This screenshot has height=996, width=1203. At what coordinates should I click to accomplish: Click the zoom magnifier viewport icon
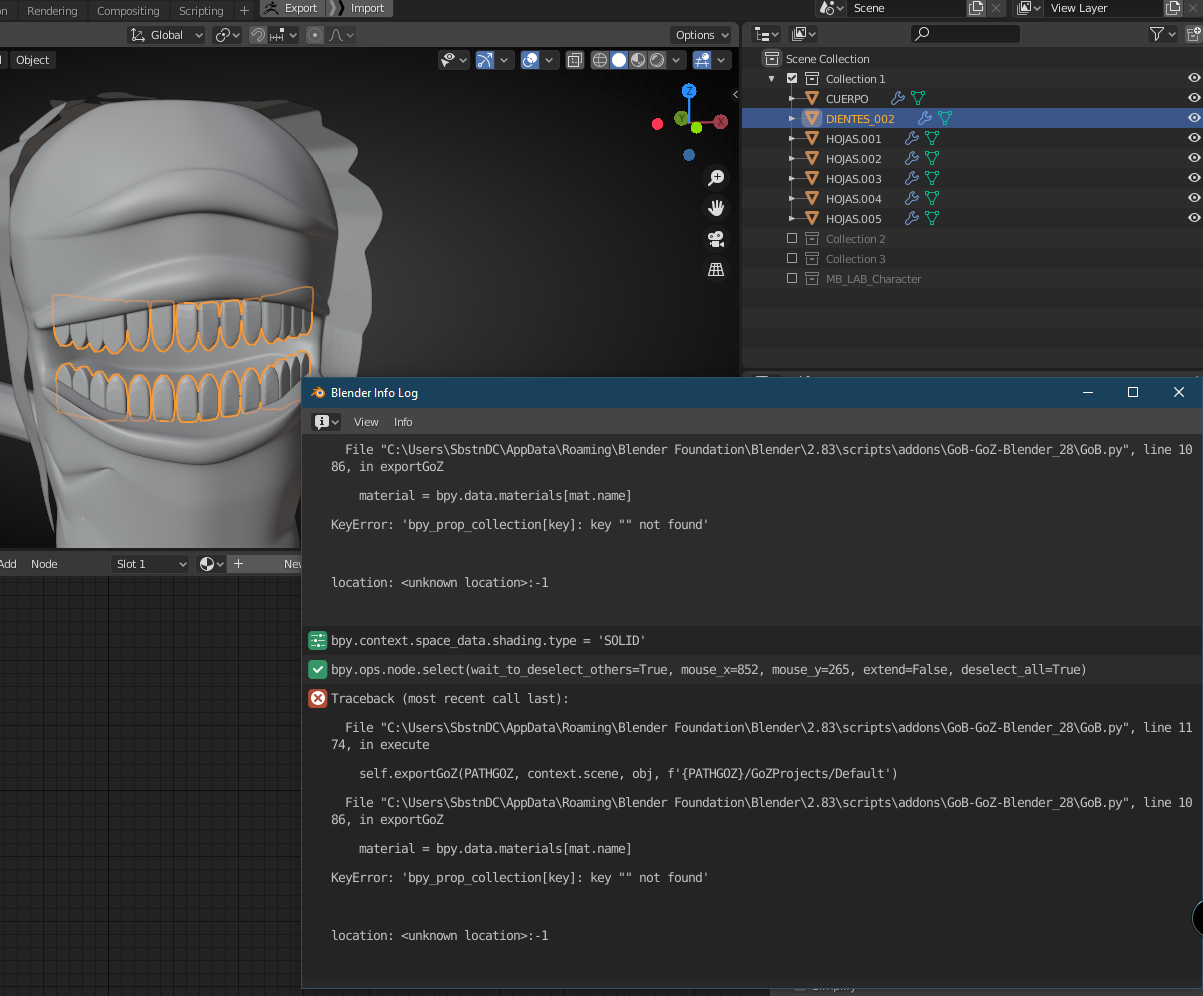[x=716, y=178]
